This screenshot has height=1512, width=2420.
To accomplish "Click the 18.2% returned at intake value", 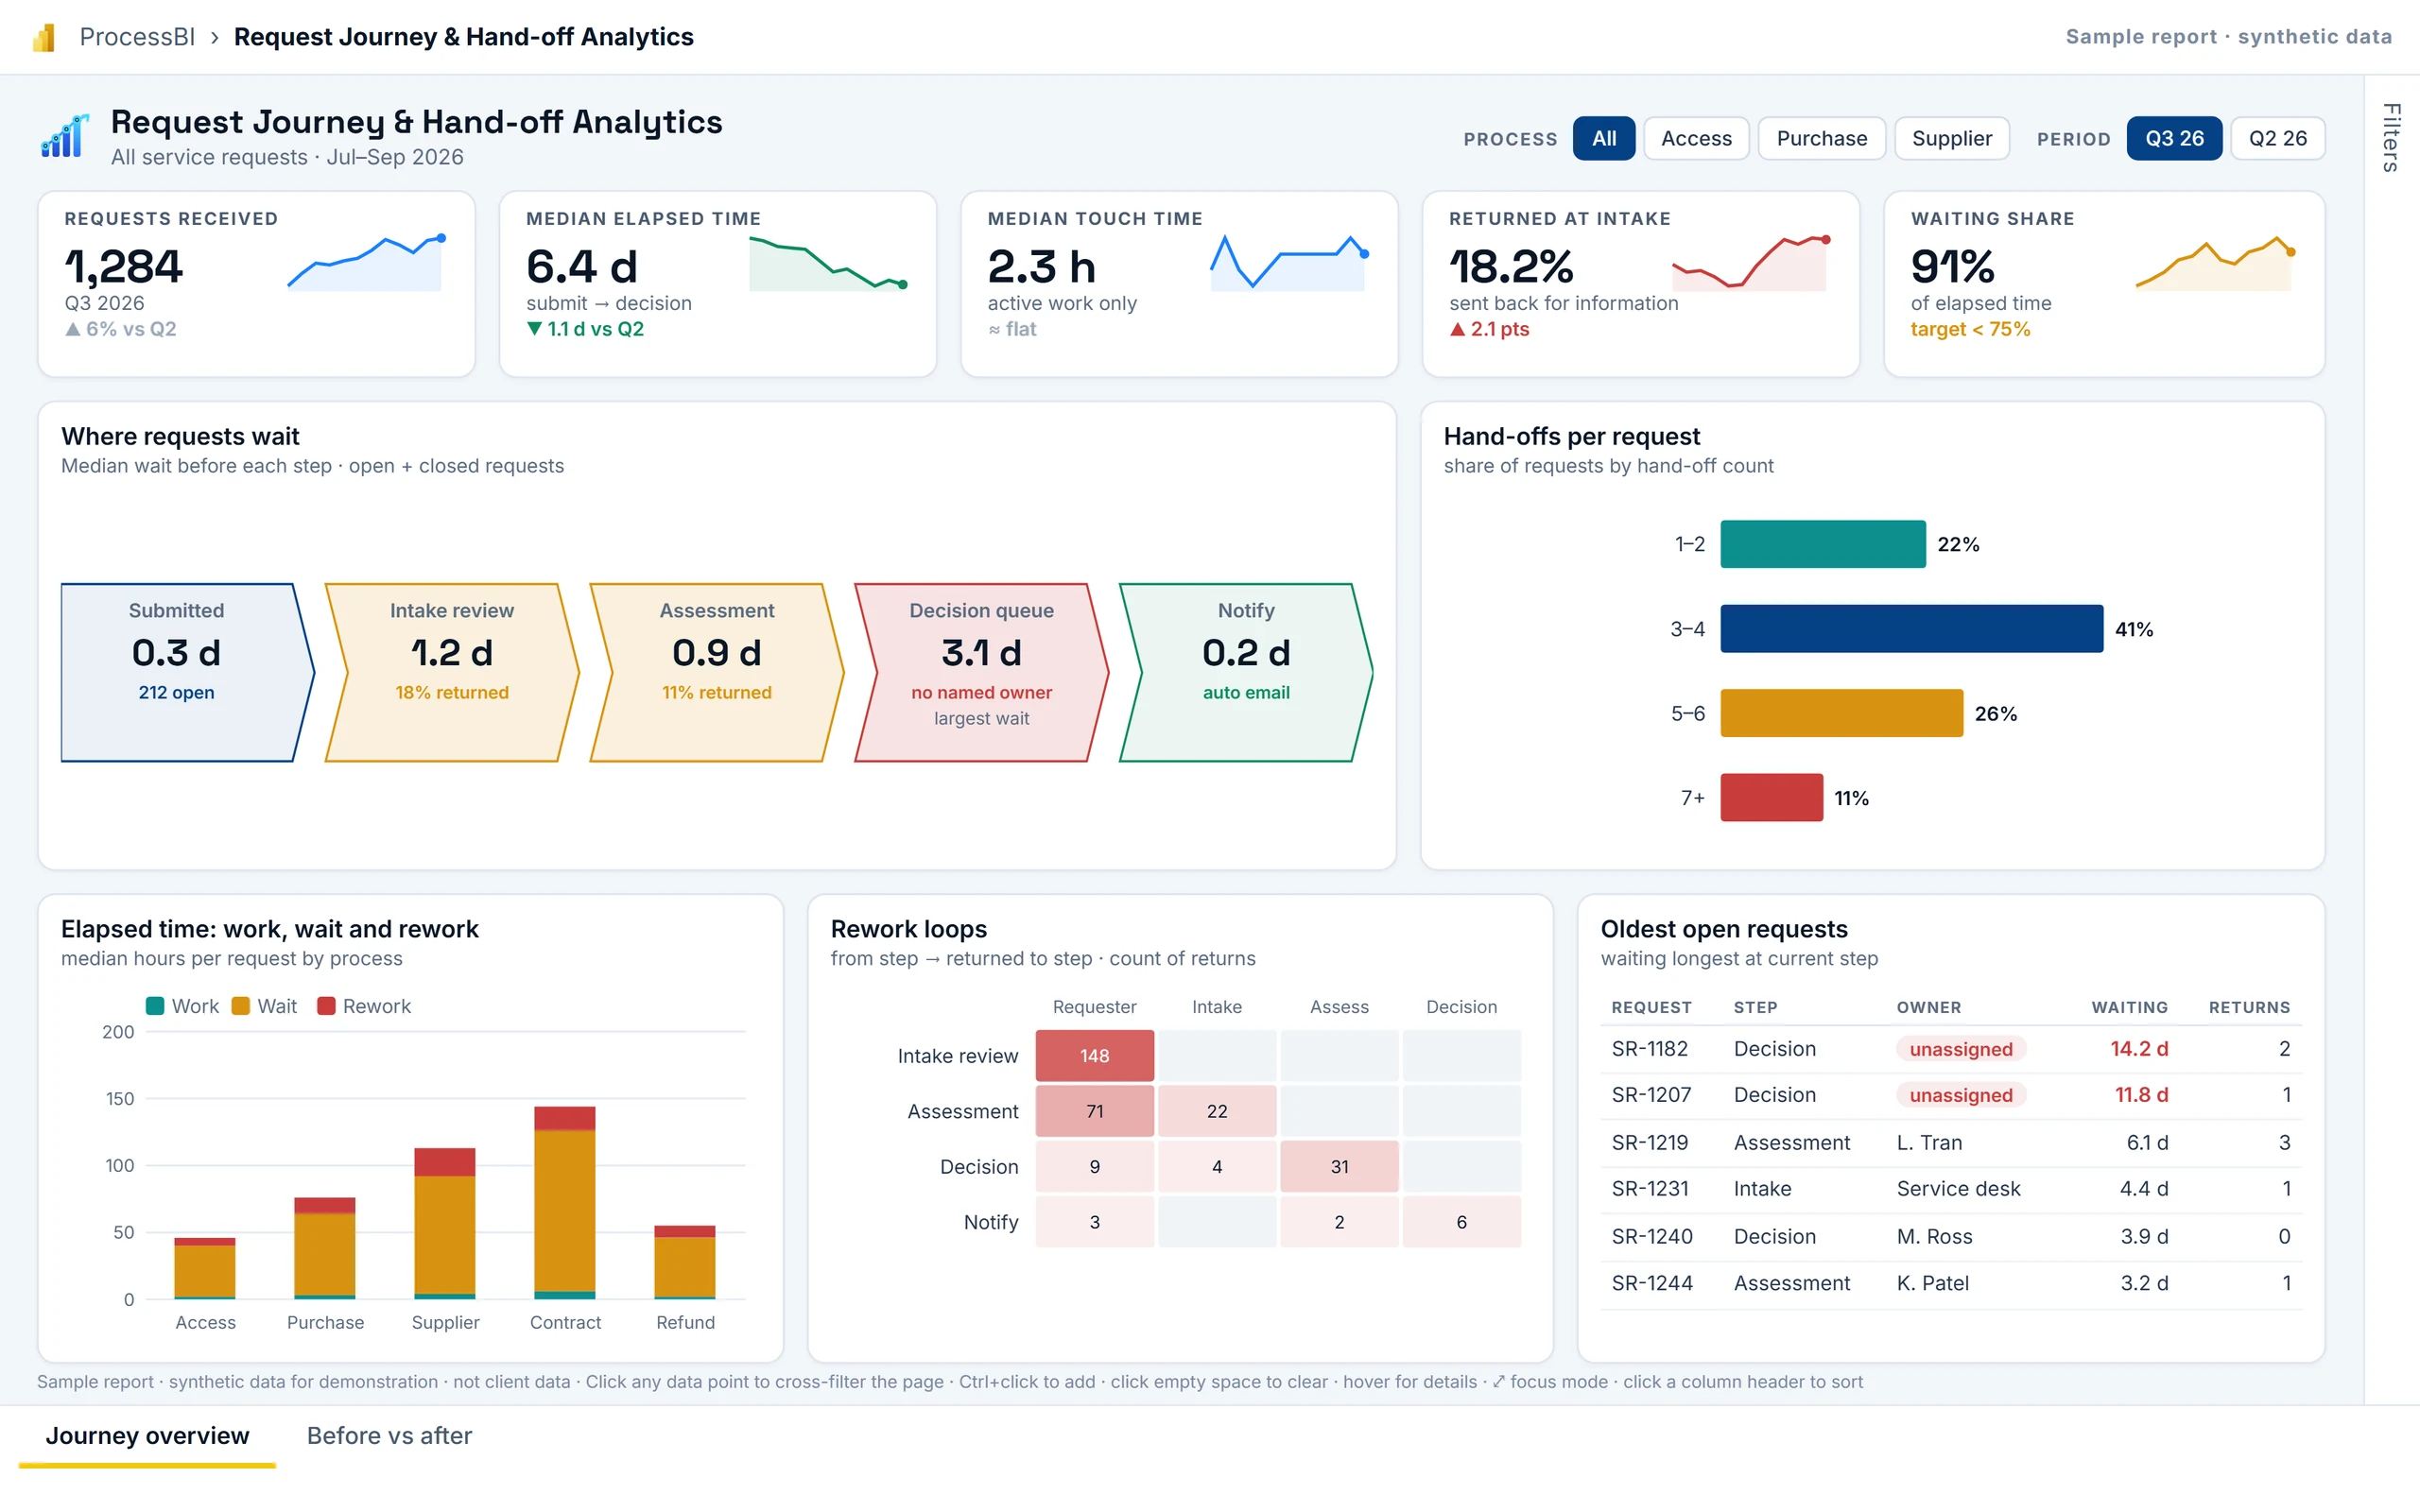I will coord(1511,267).
